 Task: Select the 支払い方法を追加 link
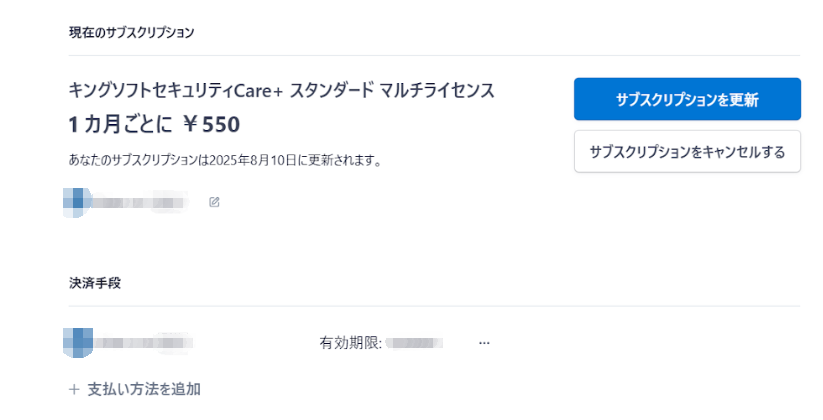pos(144,389)
